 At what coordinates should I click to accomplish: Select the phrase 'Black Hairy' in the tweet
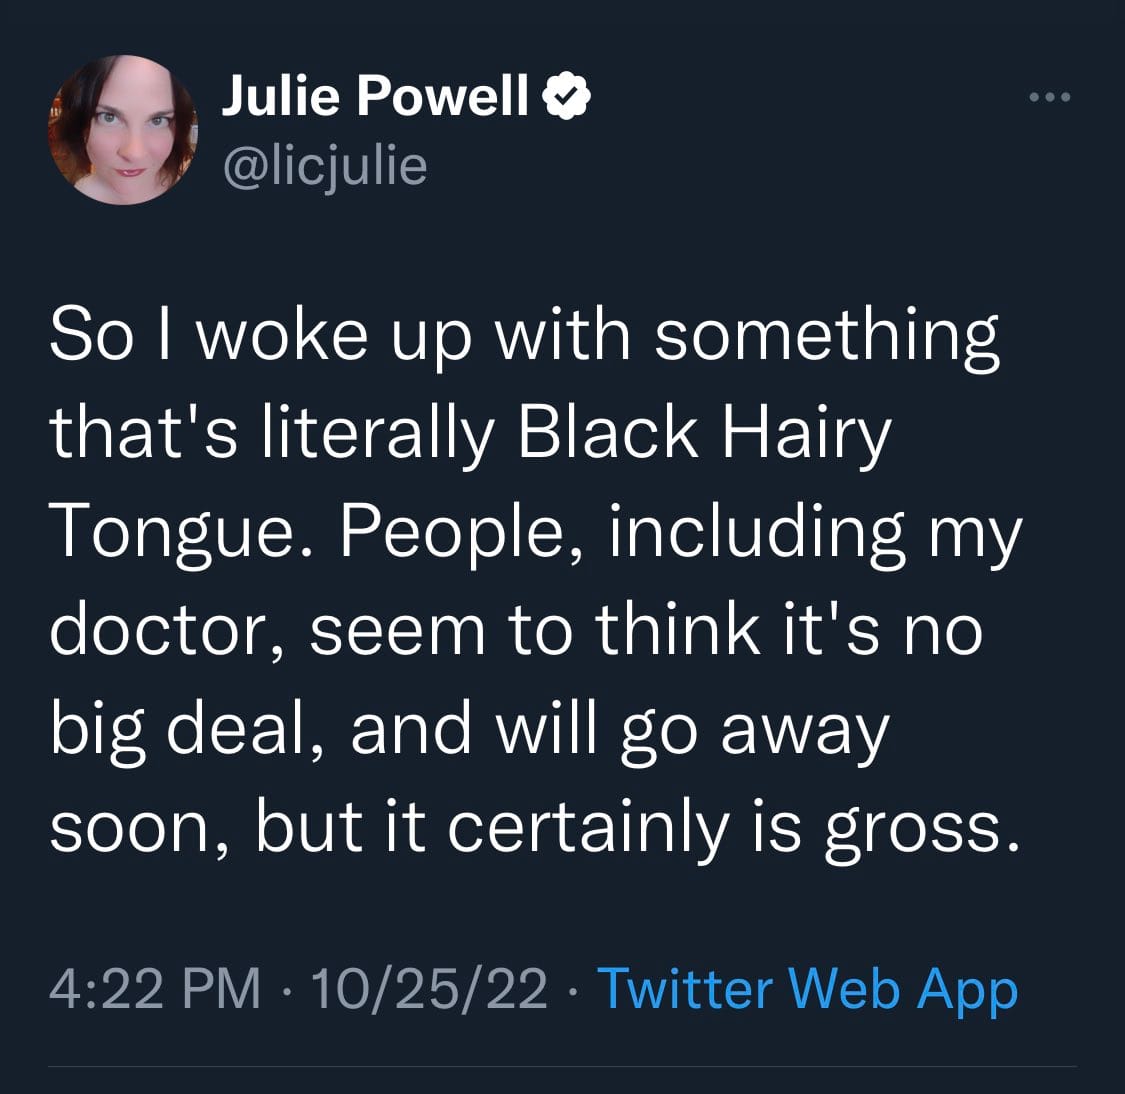click(x=704, y=435)
